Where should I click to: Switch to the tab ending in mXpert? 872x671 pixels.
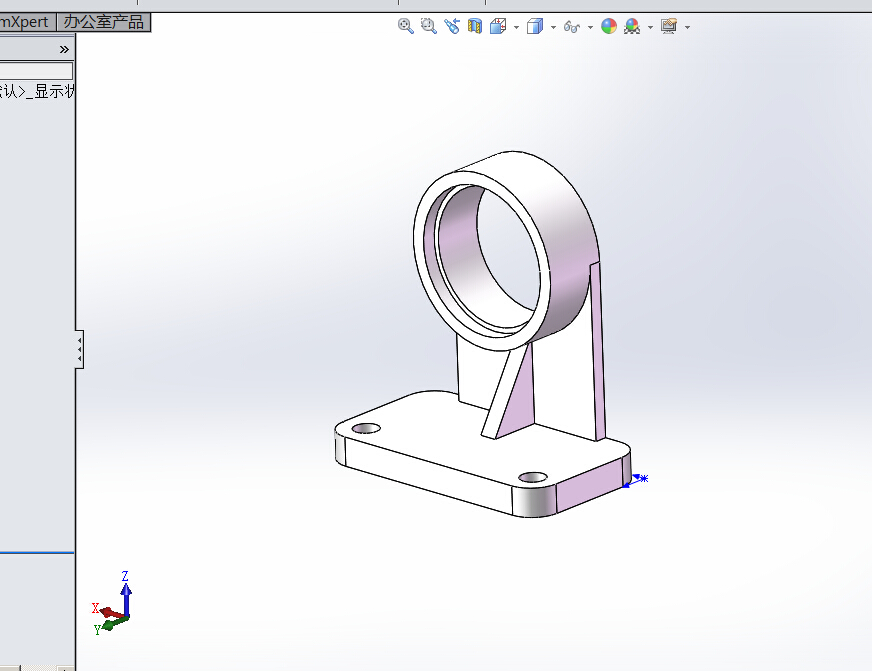click(x=27, y=22)
